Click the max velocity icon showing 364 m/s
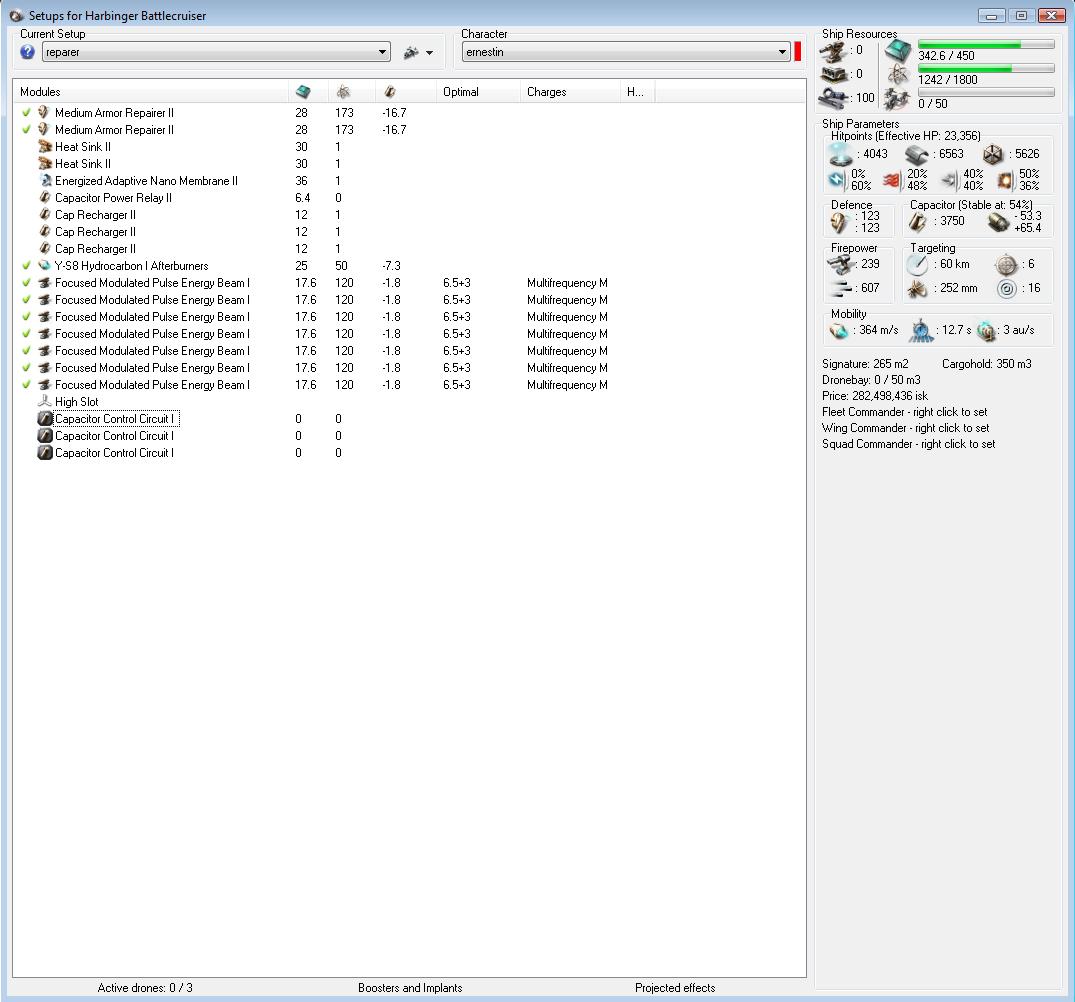 (x=839, y=331)
